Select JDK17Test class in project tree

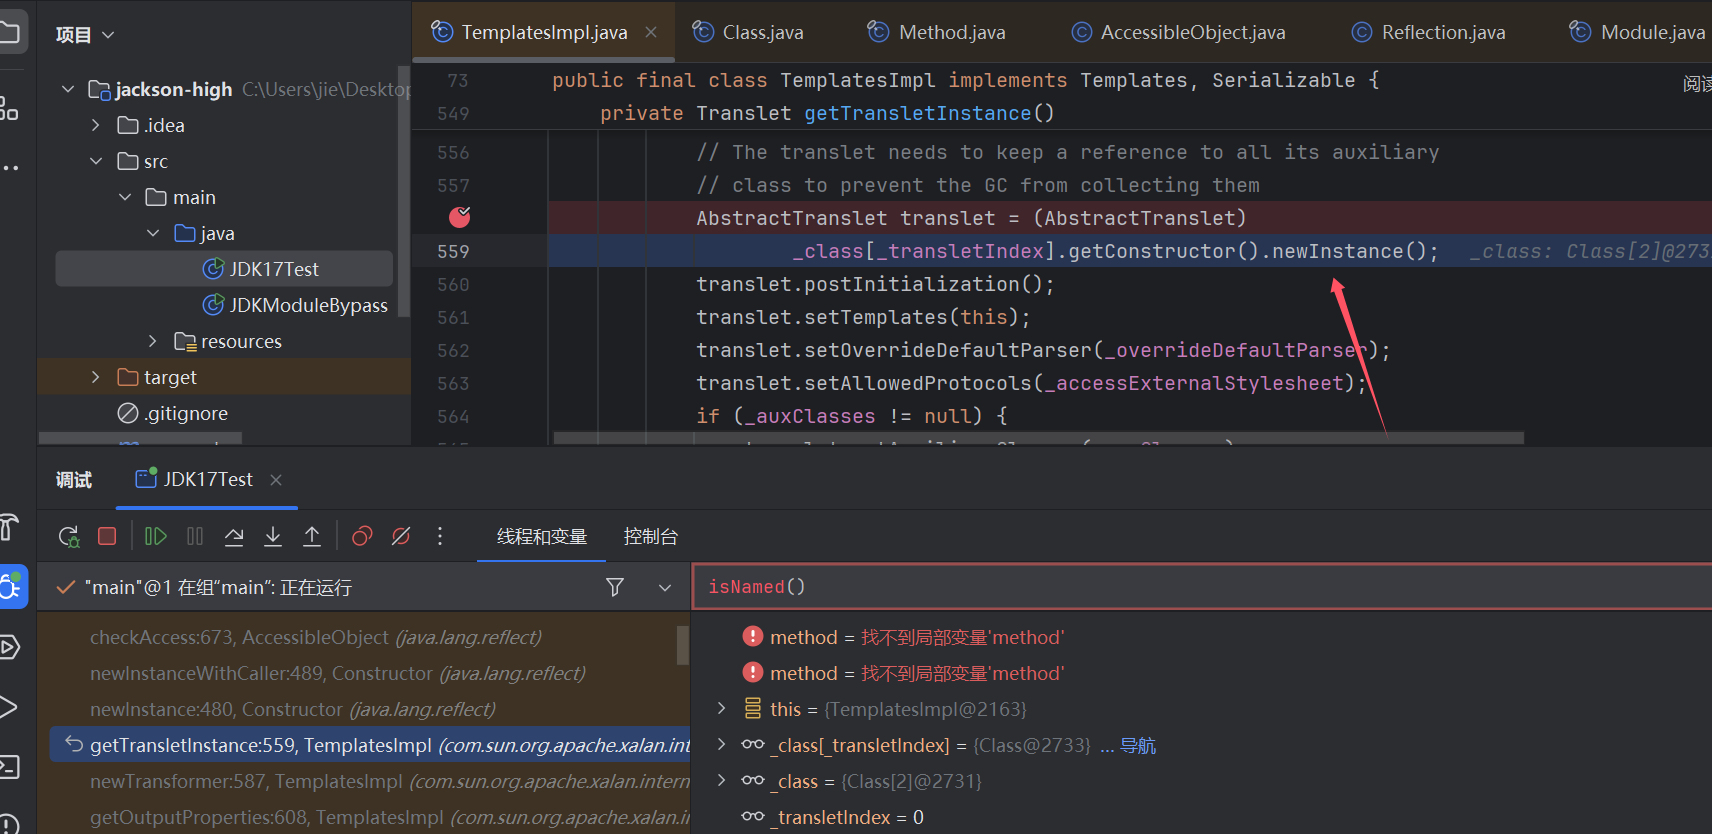click(224, 269)
